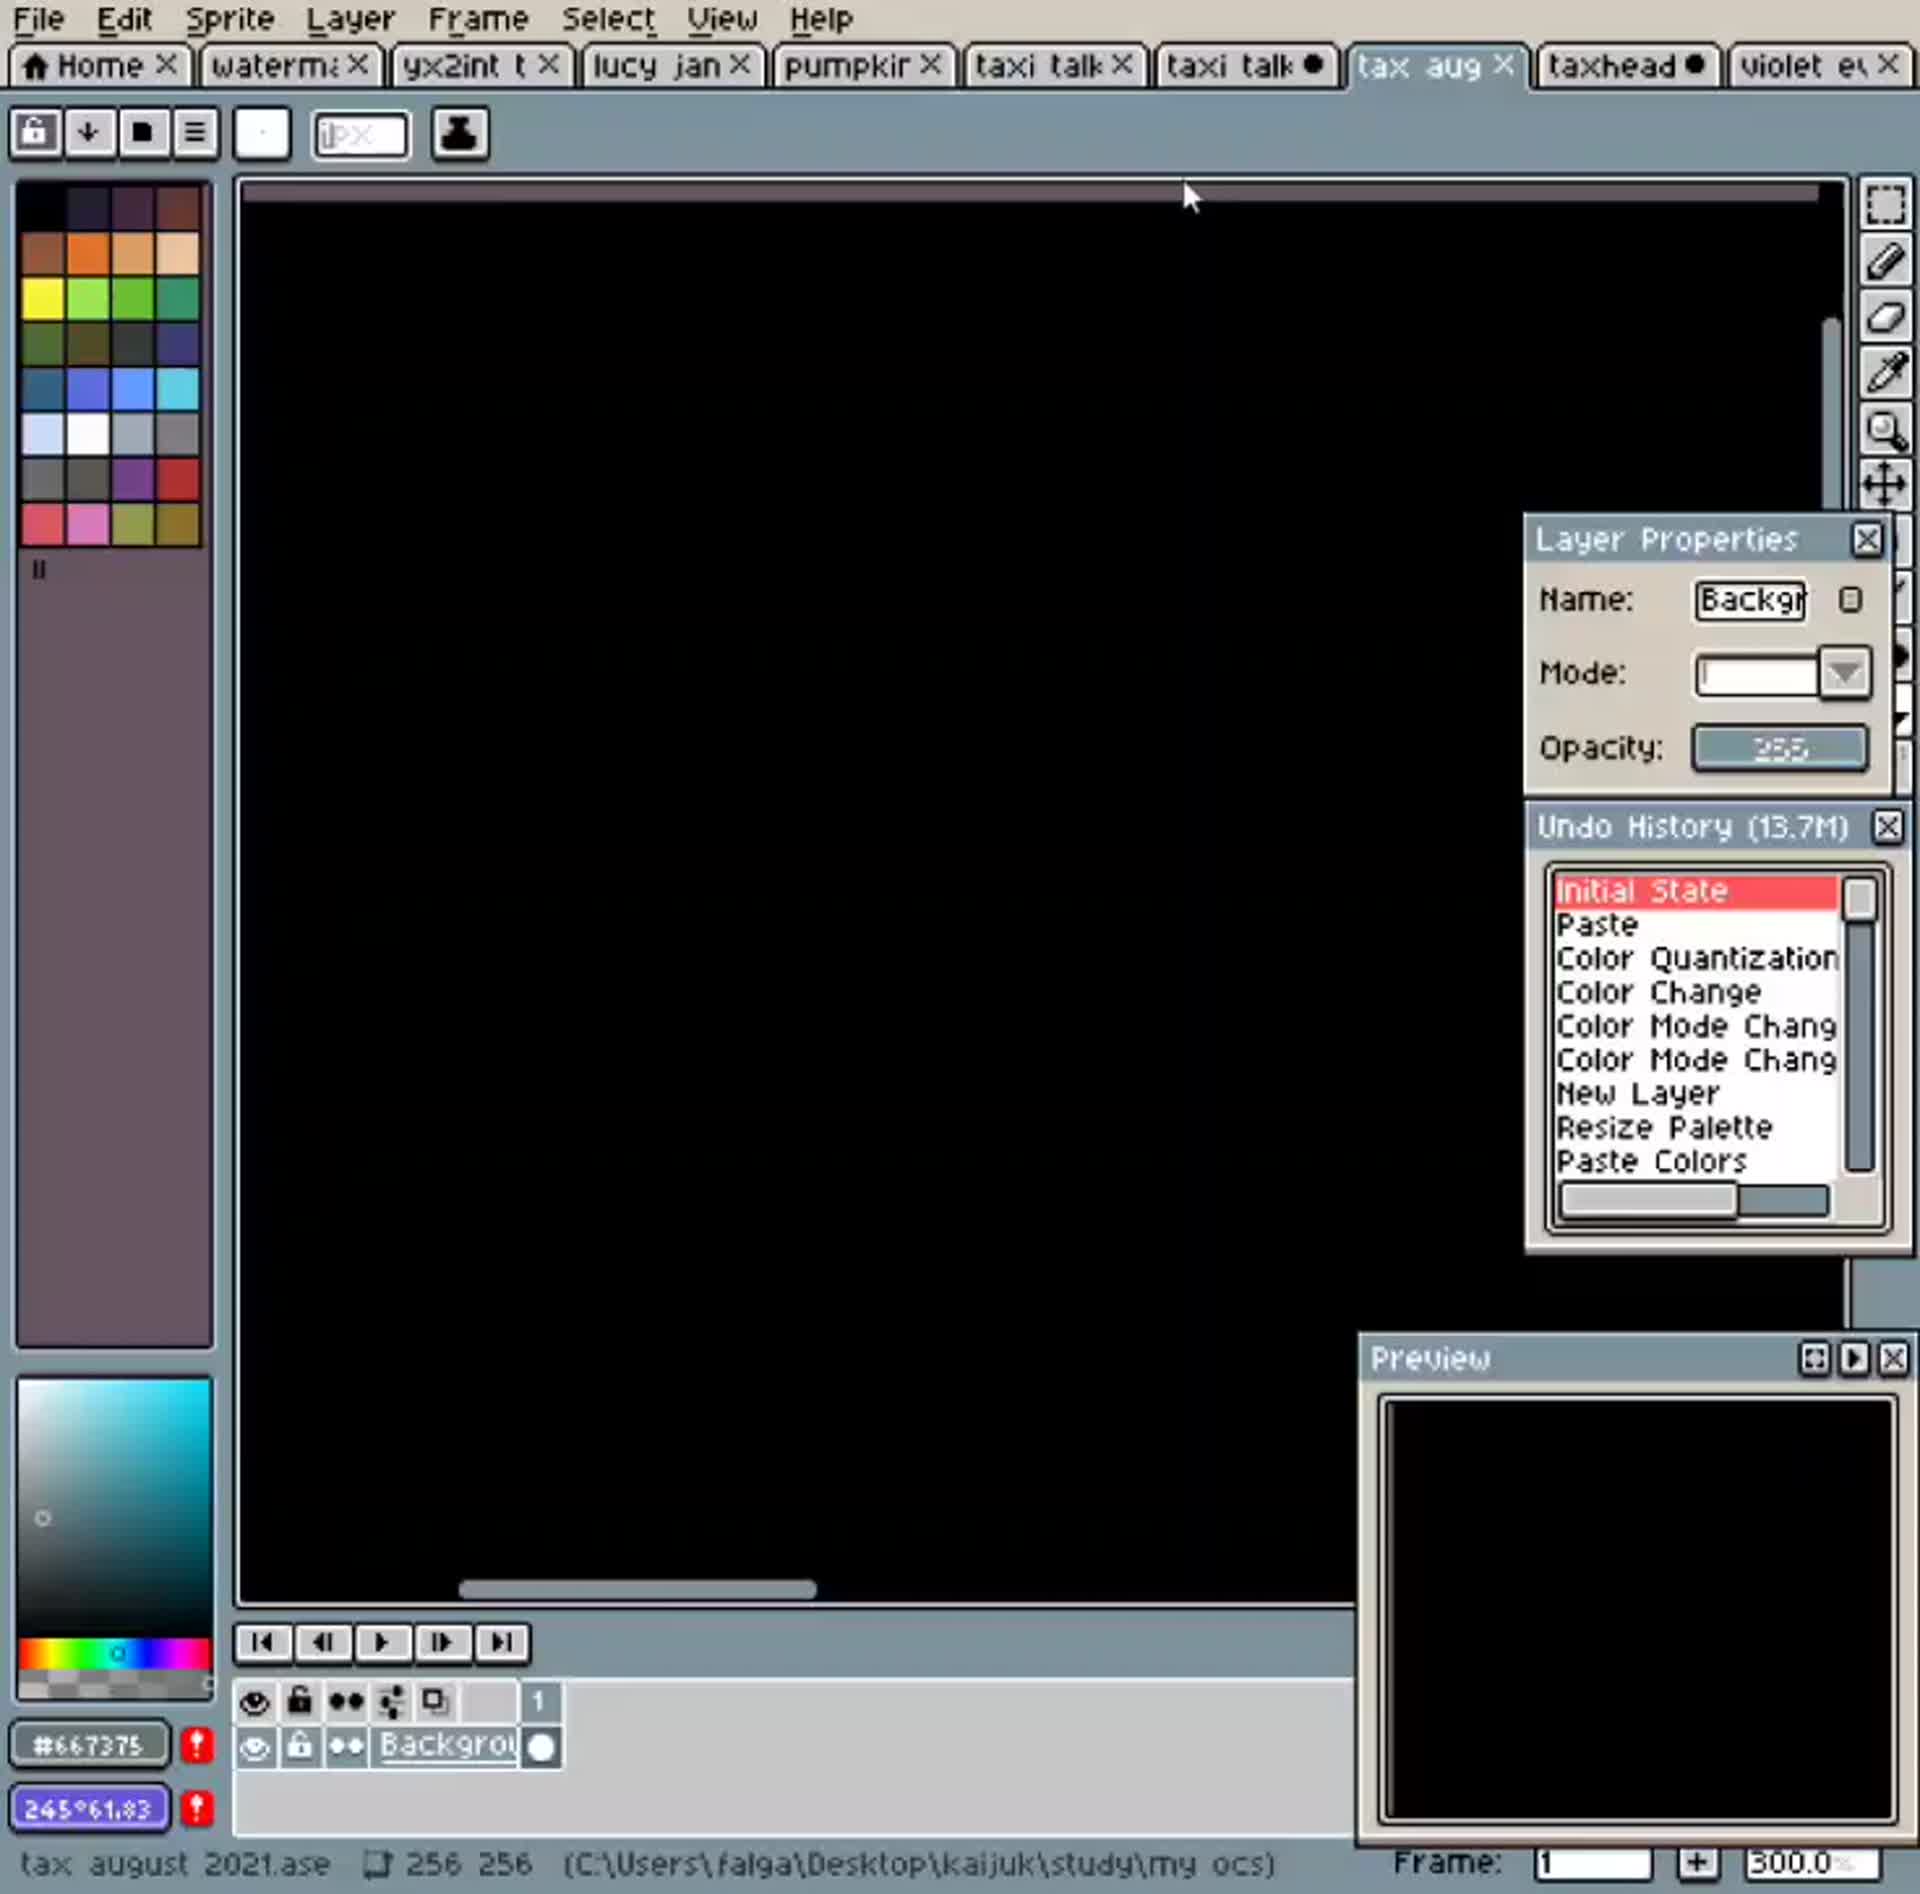The image size is (1920, 1894).
Task: Select frame 1 header in timeline
Action: point(538,1701)
